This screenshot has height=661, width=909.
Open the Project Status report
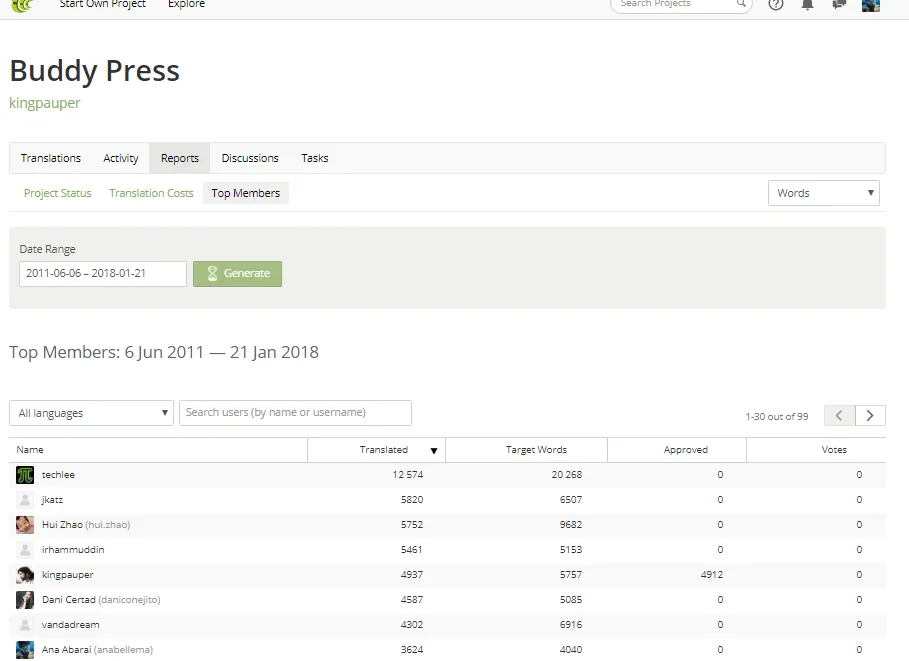click(x=57, y=193)
